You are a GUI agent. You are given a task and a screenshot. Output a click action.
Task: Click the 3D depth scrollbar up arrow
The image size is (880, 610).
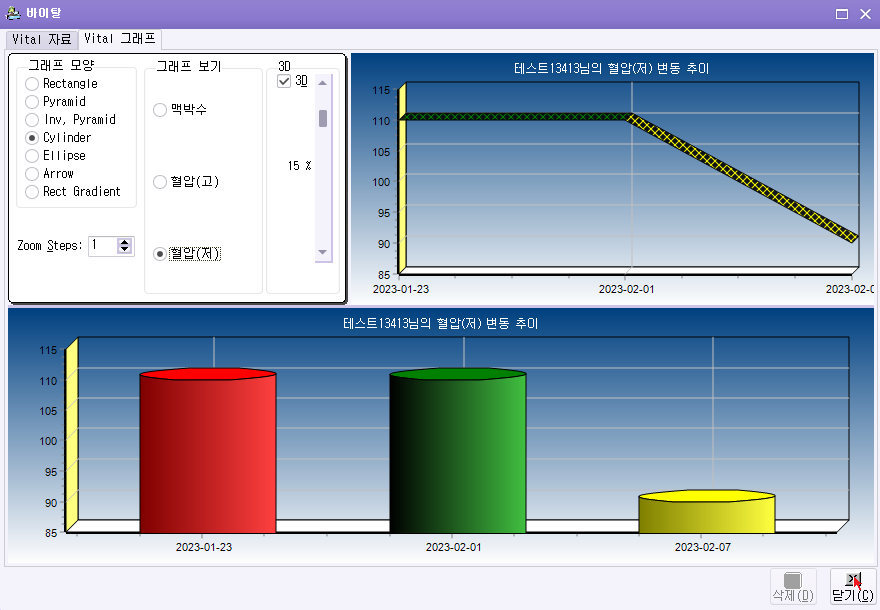tap(322, 82)
